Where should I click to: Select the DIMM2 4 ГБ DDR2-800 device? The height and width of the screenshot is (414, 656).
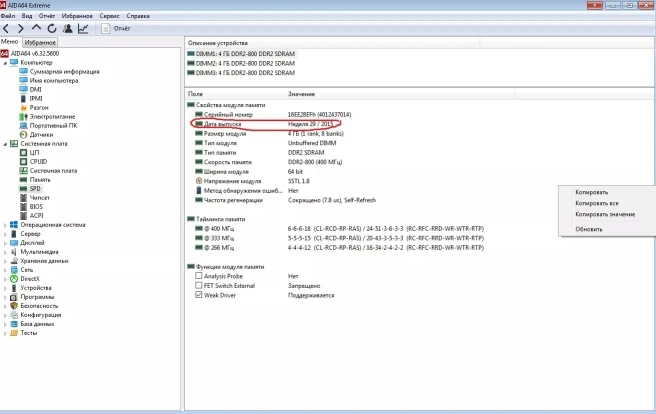click(241, 63)
